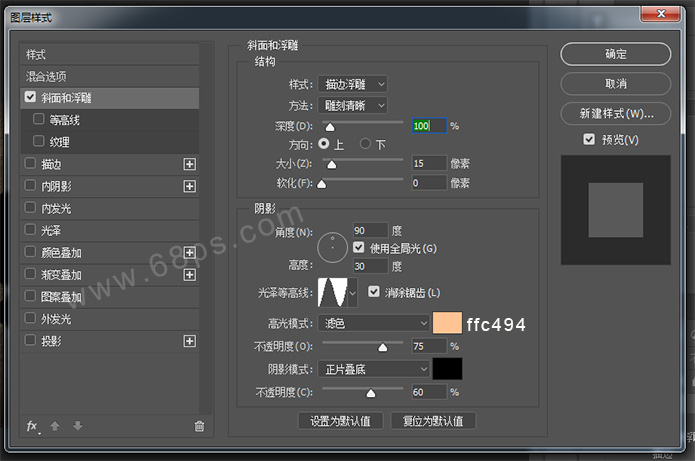Enable the 渐变叠加 effect checkbox
The image size is (695, 461).
(30, 274)
